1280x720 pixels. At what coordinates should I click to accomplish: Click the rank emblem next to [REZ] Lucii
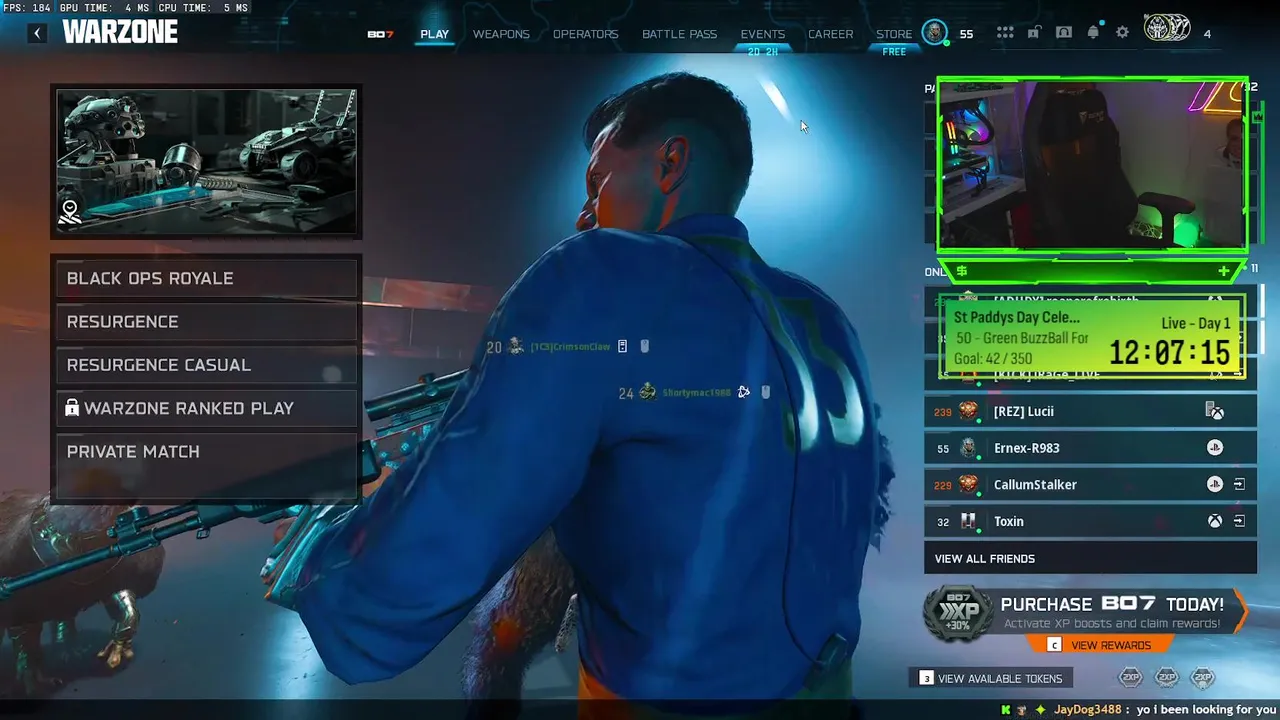click(968, 411)
